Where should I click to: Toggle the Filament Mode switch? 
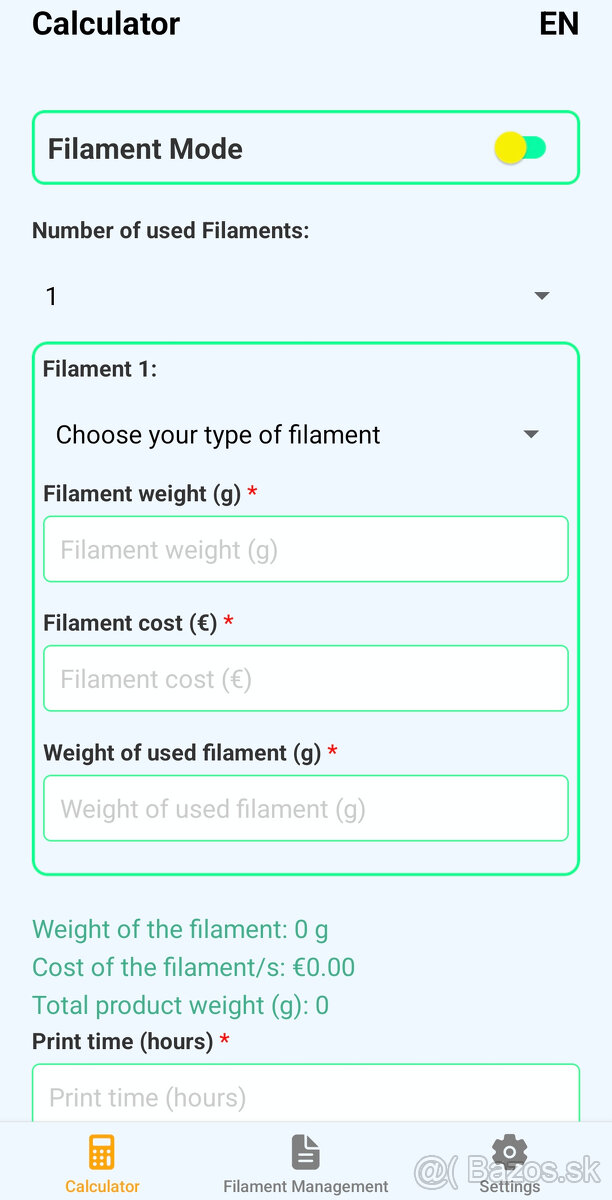(520, 149)
